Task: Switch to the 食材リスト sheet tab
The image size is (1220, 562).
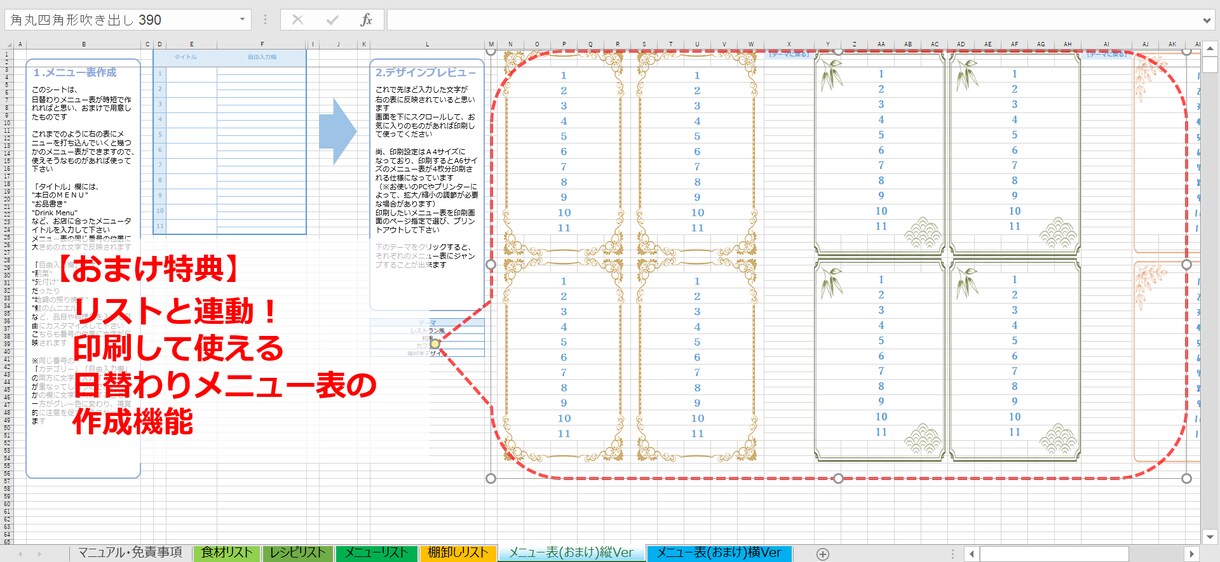Action: pyautogui.click(x=227, y=553)
